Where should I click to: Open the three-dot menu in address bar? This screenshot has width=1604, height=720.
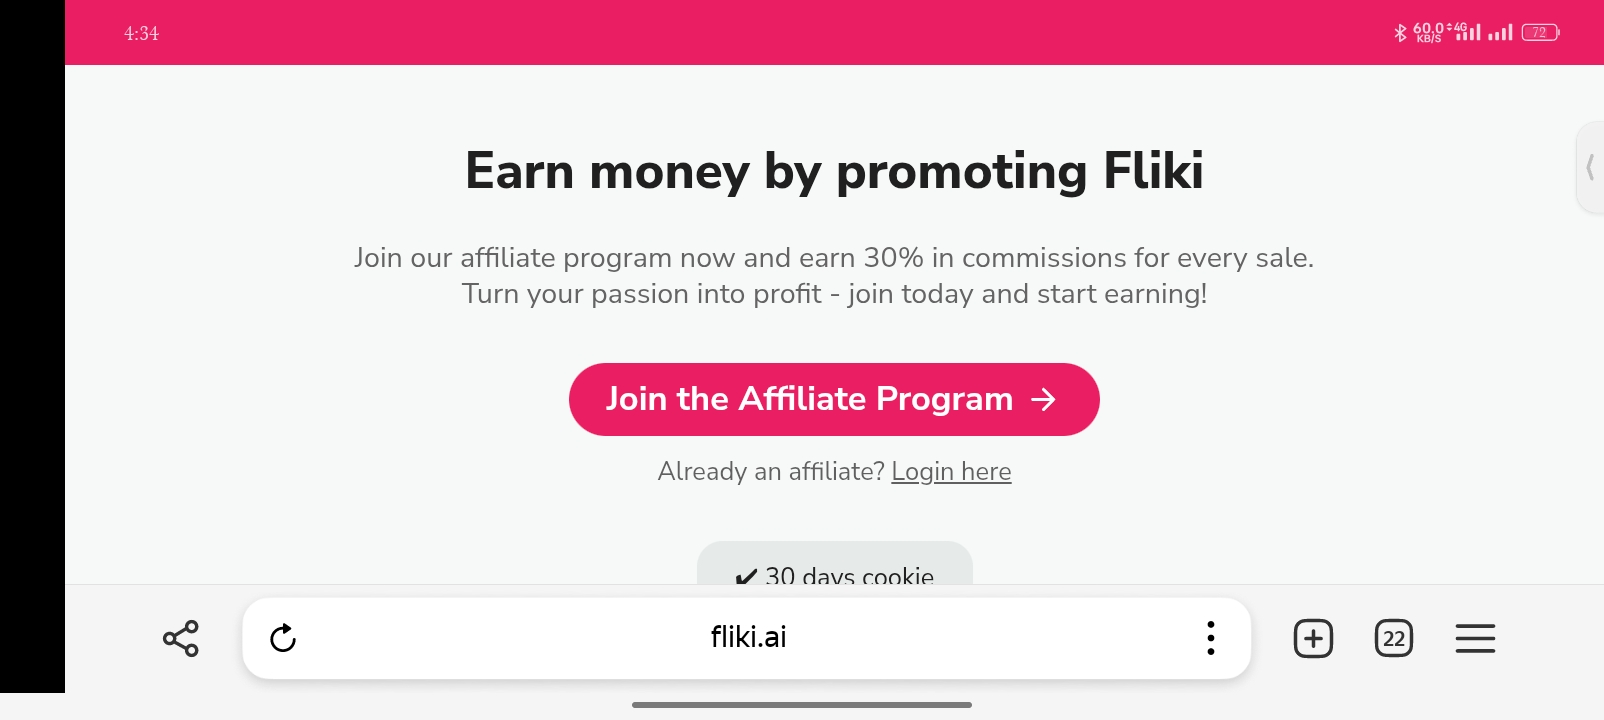1210,638
